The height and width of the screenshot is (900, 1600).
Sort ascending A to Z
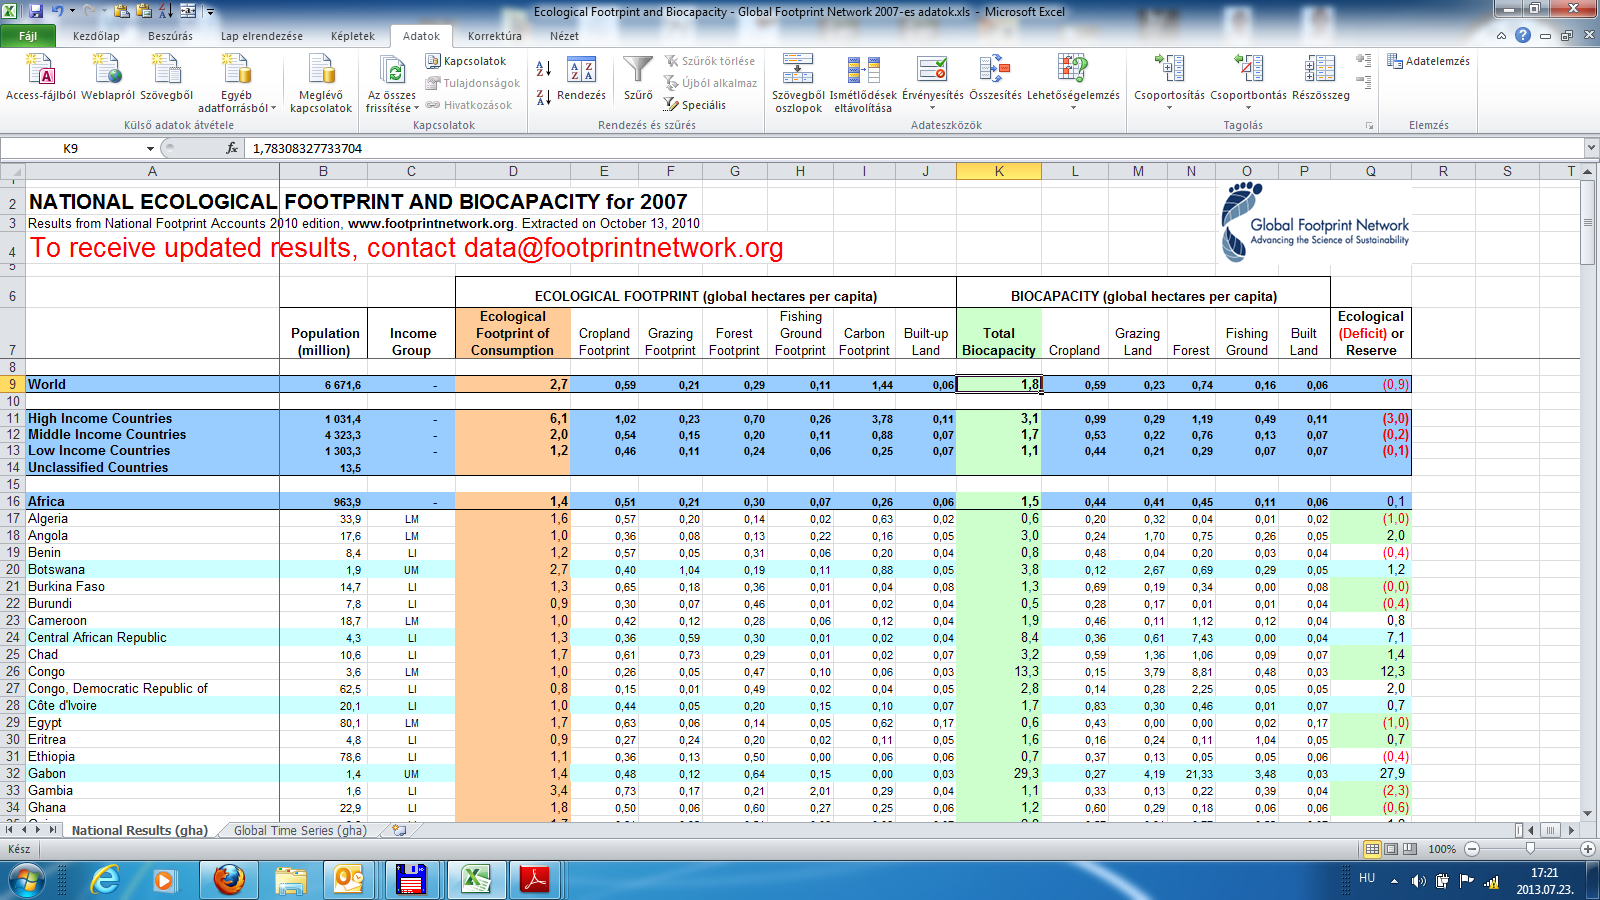click(544, 68)
